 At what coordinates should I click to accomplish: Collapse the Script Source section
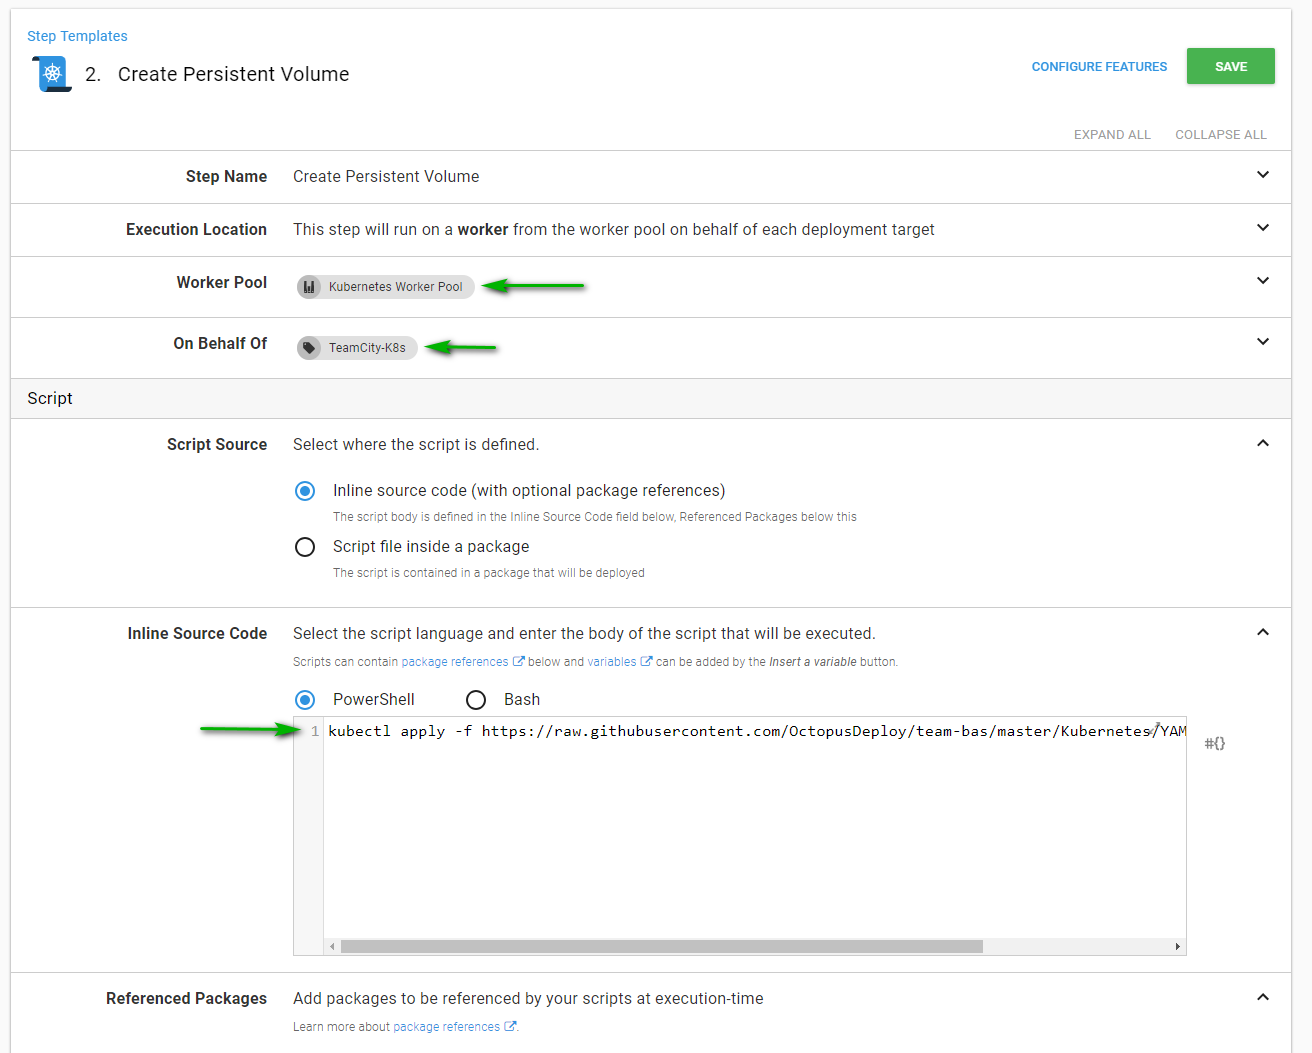pos(1263,443)
